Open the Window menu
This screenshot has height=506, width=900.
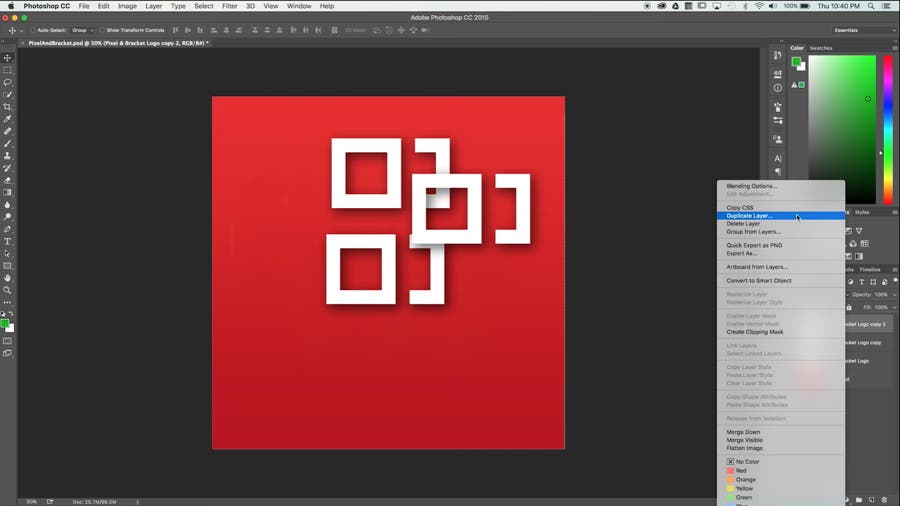298,6
